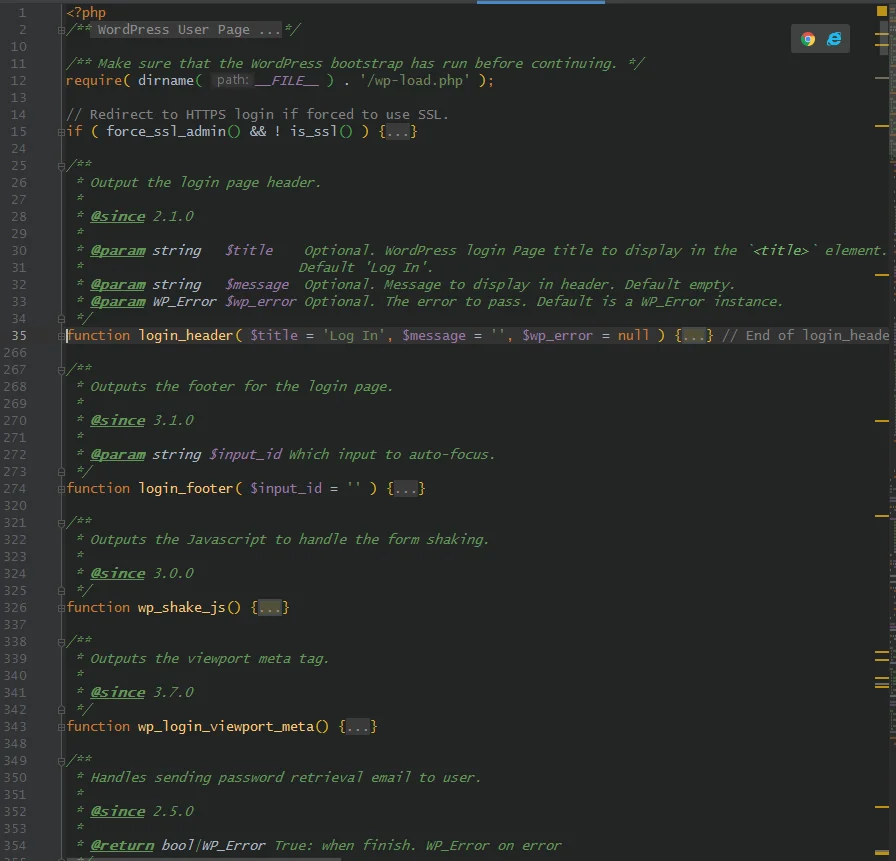Collapse the doc comment starting at line 321

(x=61, y=523)
